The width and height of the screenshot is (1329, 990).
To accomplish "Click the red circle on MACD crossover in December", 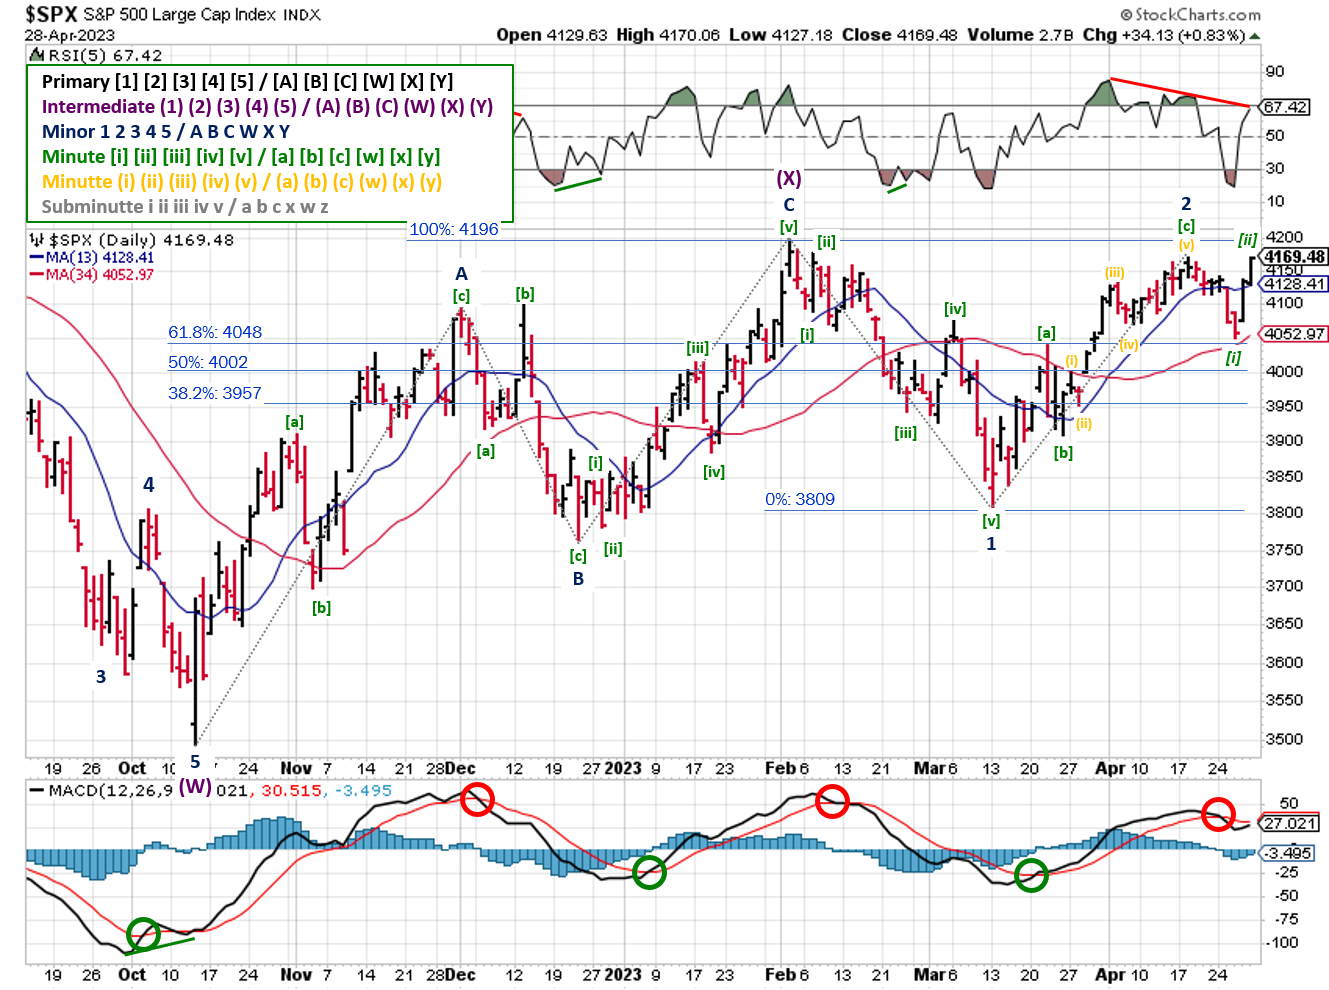I will pyautogui.click(x=478, y=800).
